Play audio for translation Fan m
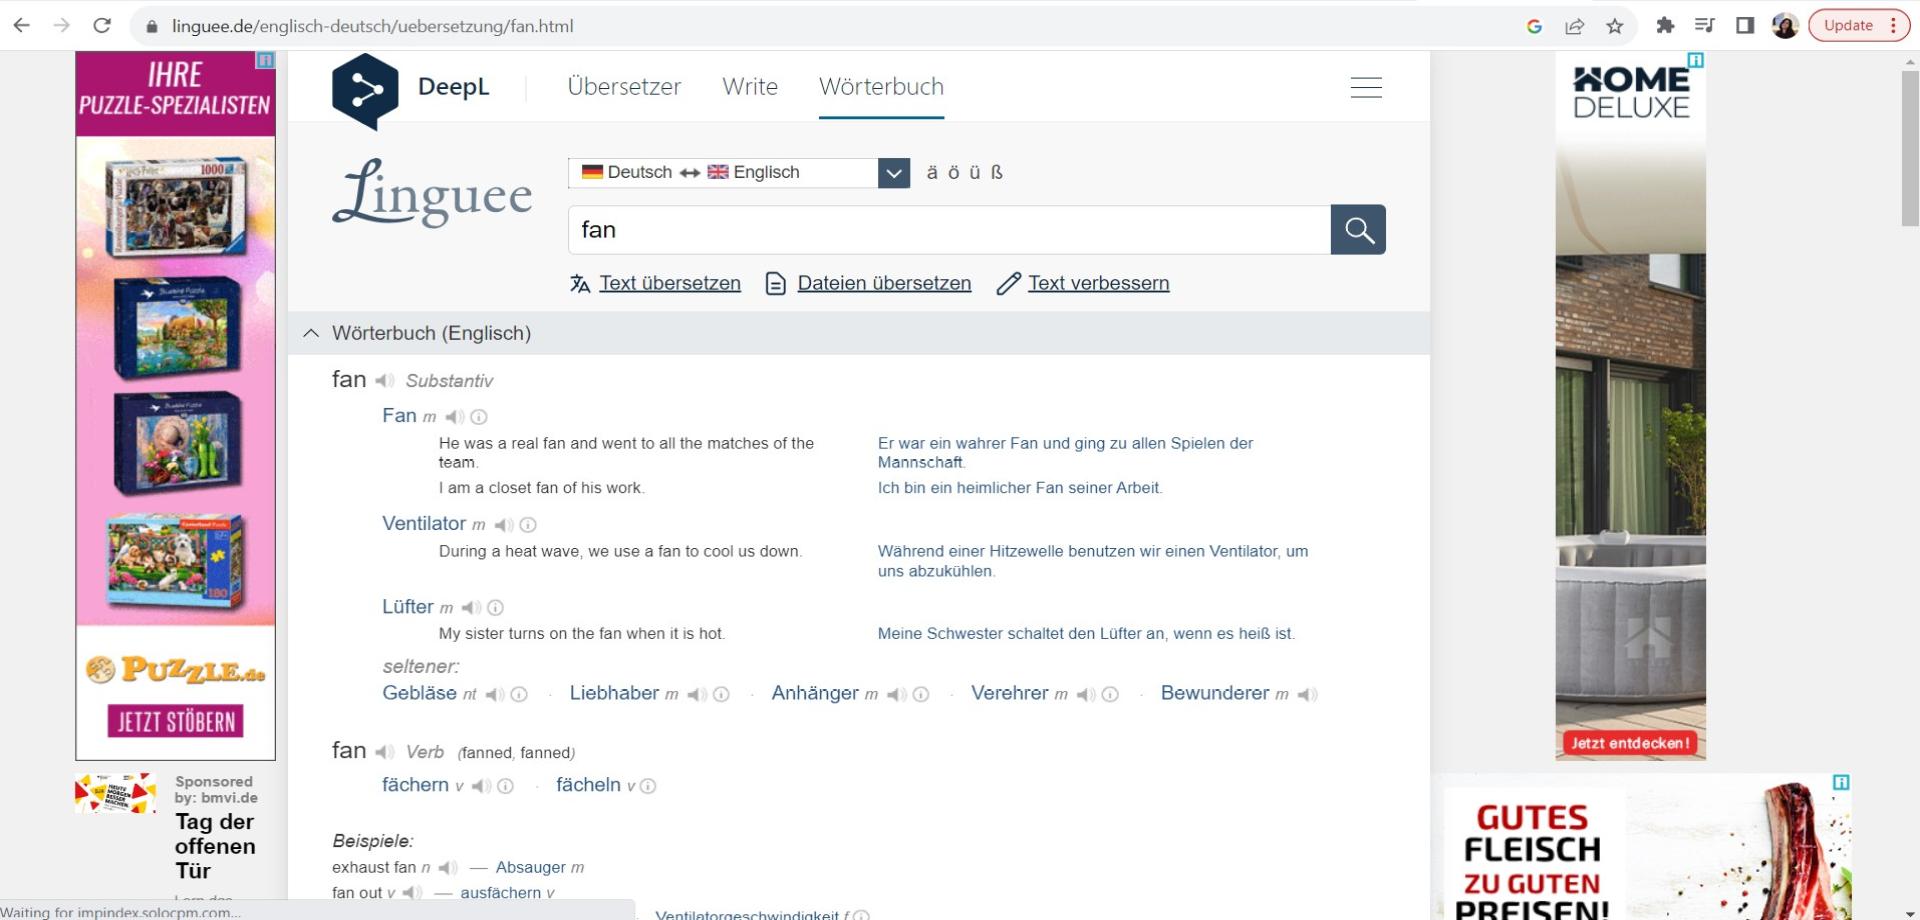The image size is (1920, 920). pyautogui.click(x=454, y=417)
